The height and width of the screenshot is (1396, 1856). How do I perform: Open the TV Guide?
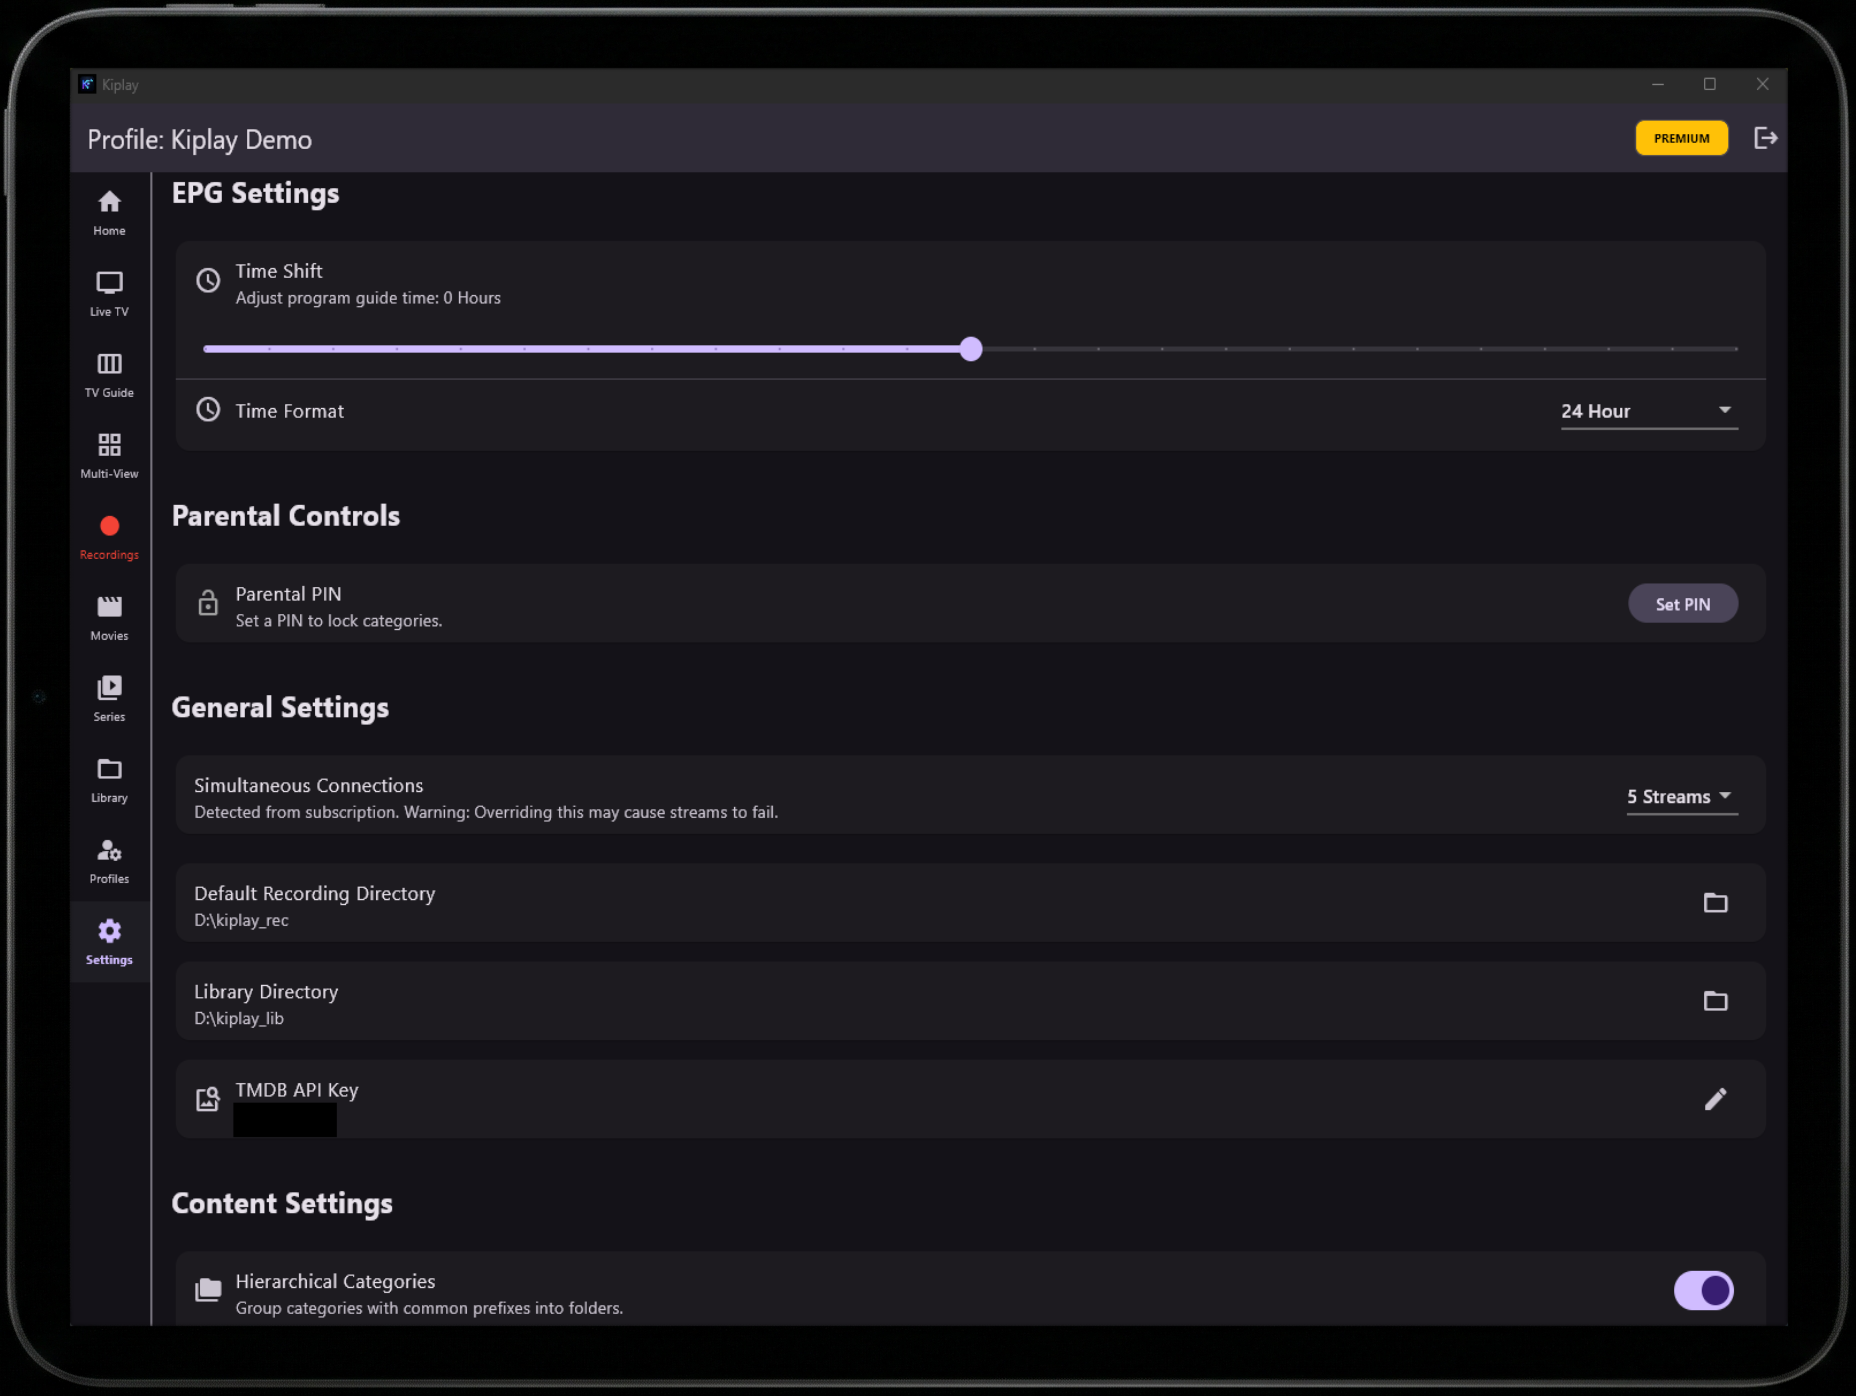(x=108, y=373)
